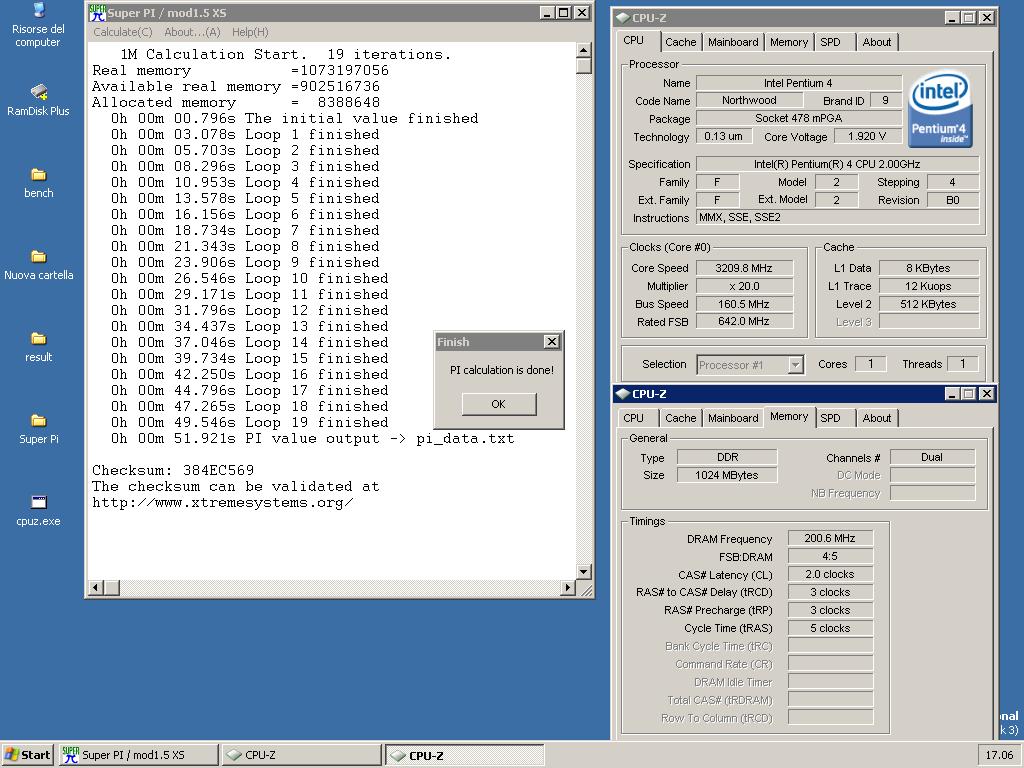This screenshot has width=1024, height=768.
Task: Click Super PI horizontal scrollbar left arrow
Action: click(96, 588)
